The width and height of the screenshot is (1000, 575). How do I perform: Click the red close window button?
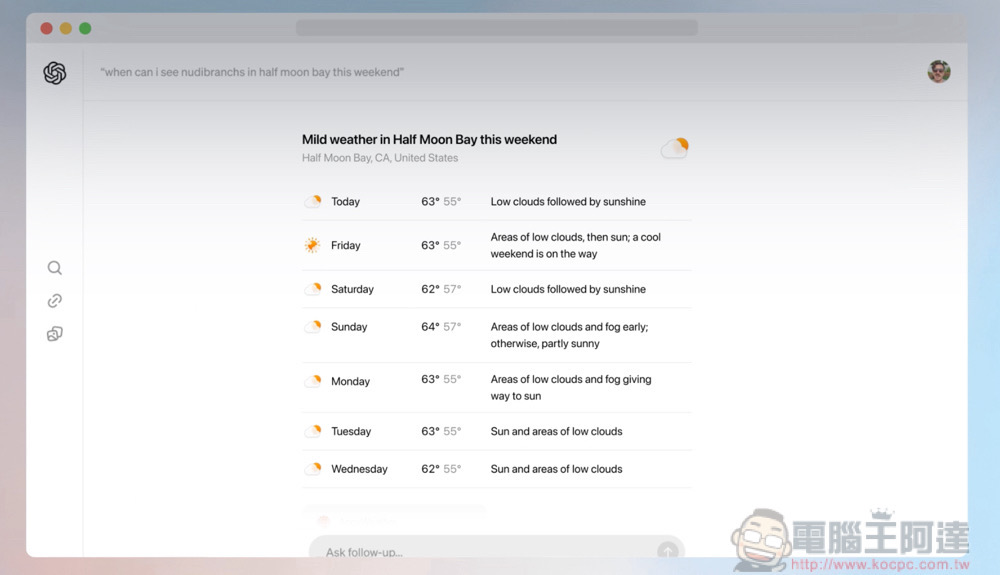click(x=46, y=28)
